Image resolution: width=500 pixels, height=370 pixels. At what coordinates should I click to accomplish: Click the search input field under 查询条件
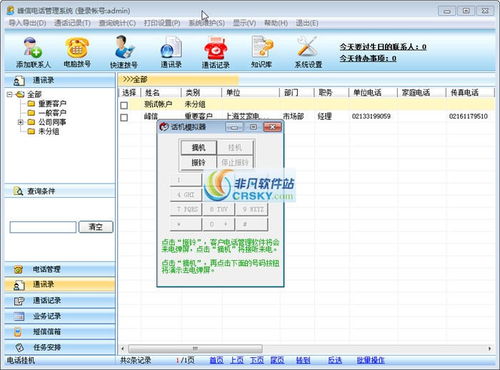tap(43, 227)
